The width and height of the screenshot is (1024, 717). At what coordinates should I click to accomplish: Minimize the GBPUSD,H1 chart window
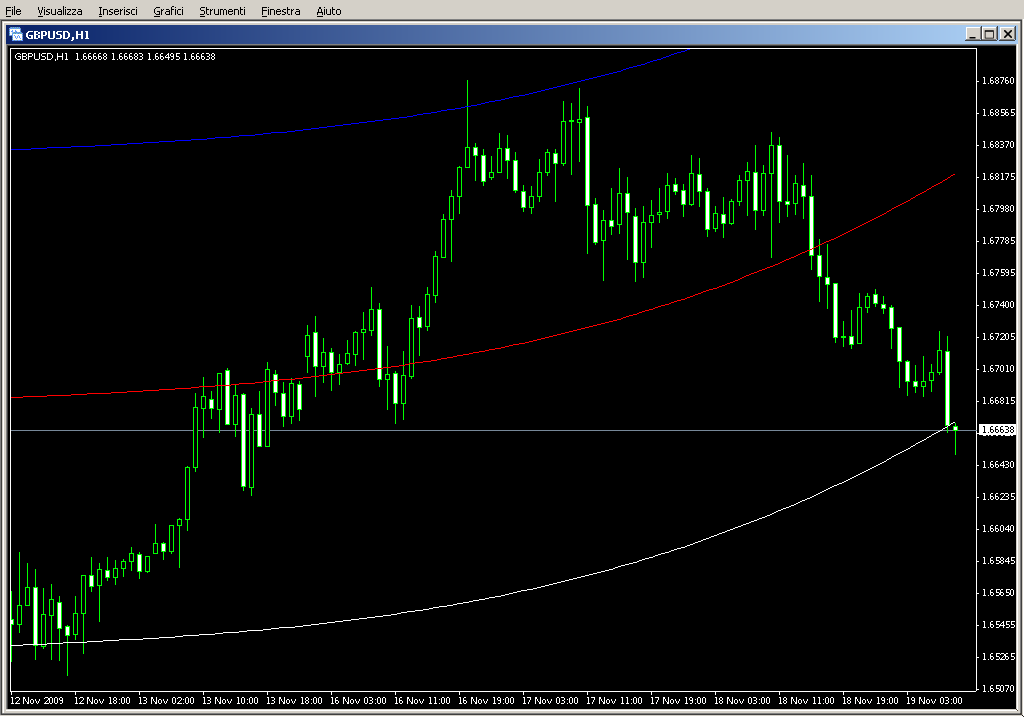[973, 34]
